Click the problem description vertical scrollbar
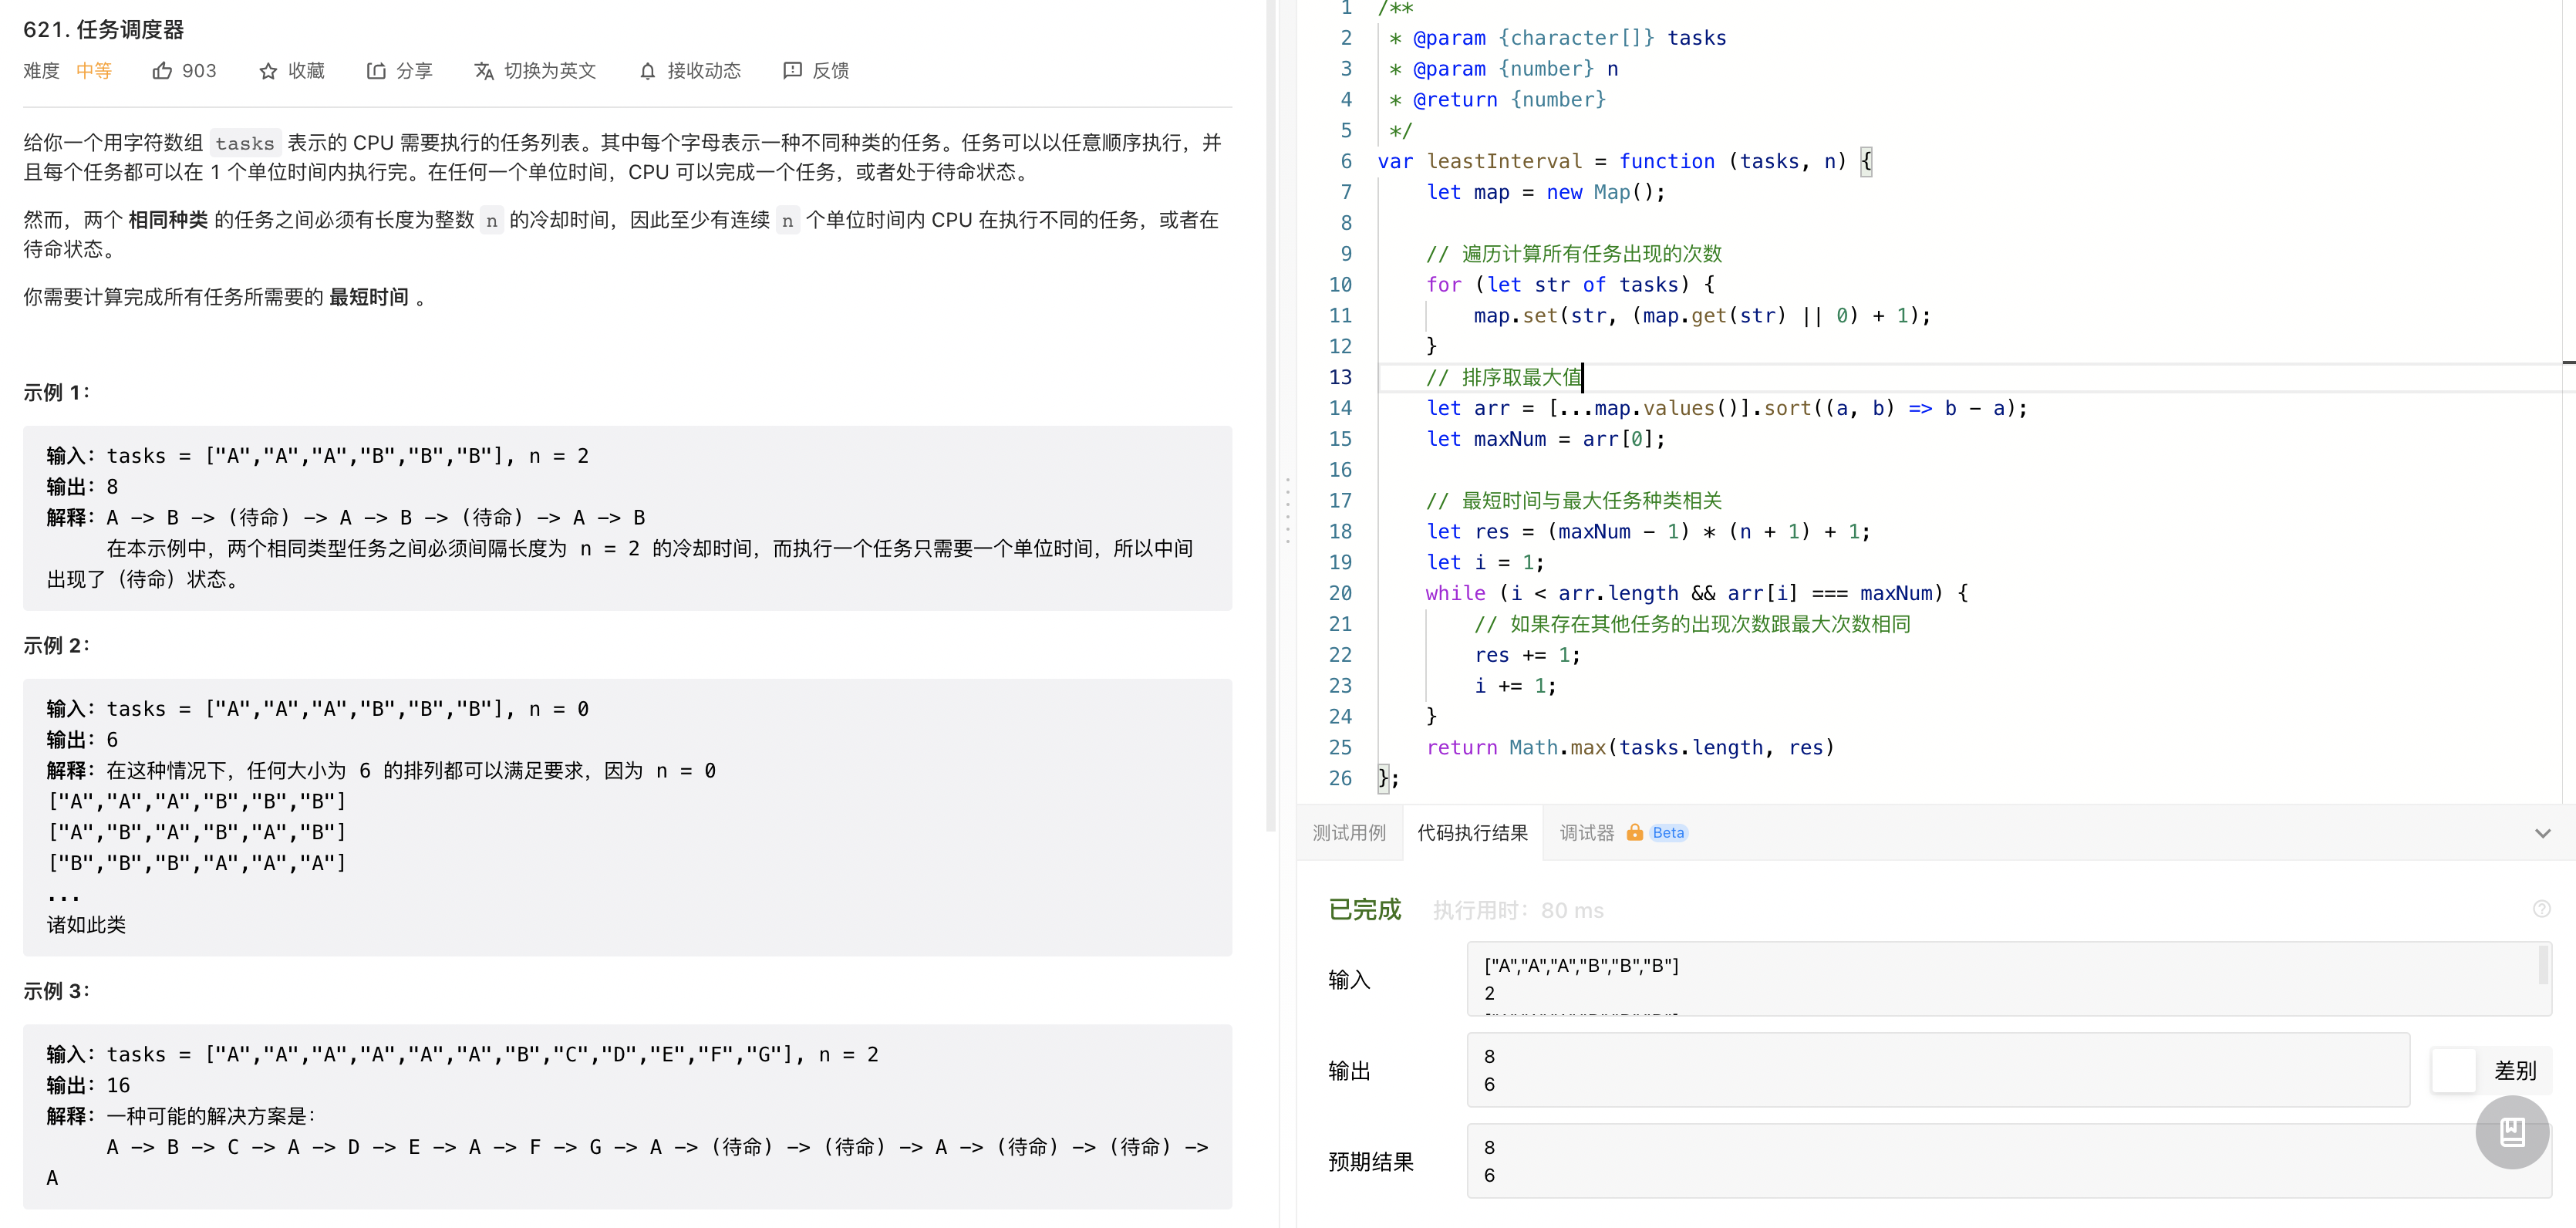This screenshot has height=1228, width=2576. click(x=1271, y=415)
